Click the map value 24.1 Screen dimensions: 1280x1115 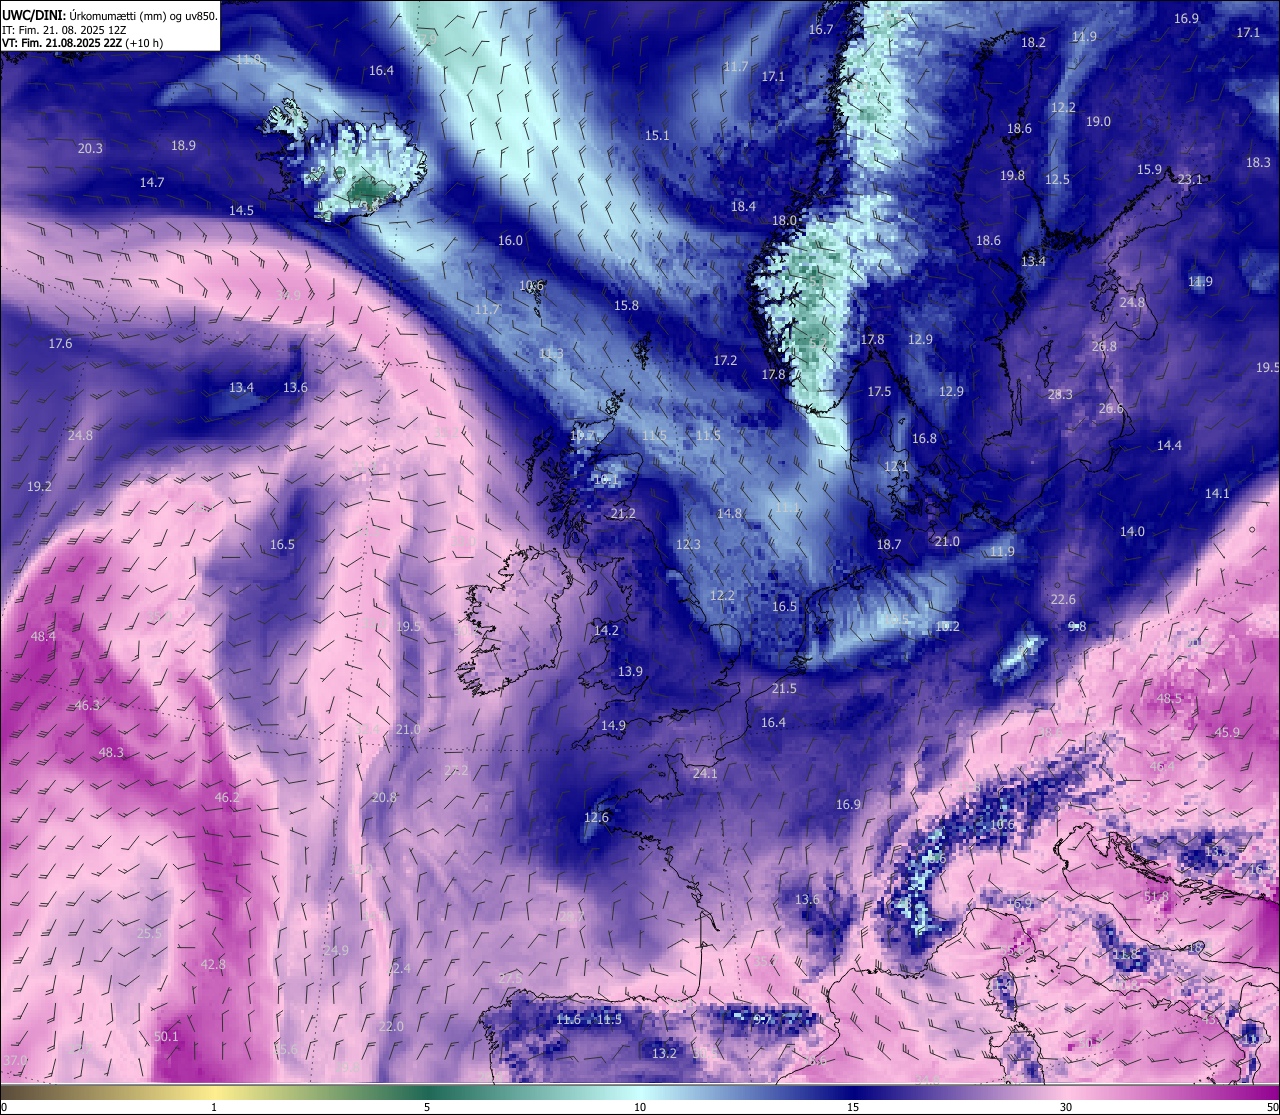click(704, 773)
